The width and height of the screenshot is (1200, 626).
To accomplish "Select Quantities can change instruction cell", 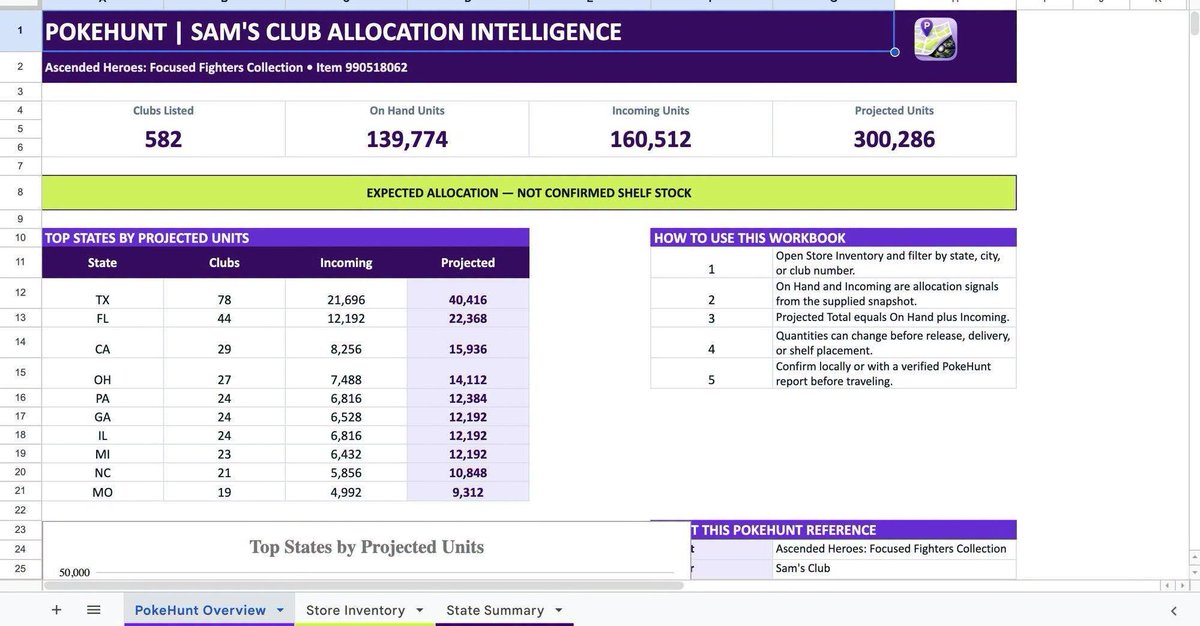I will coord(894,343).
